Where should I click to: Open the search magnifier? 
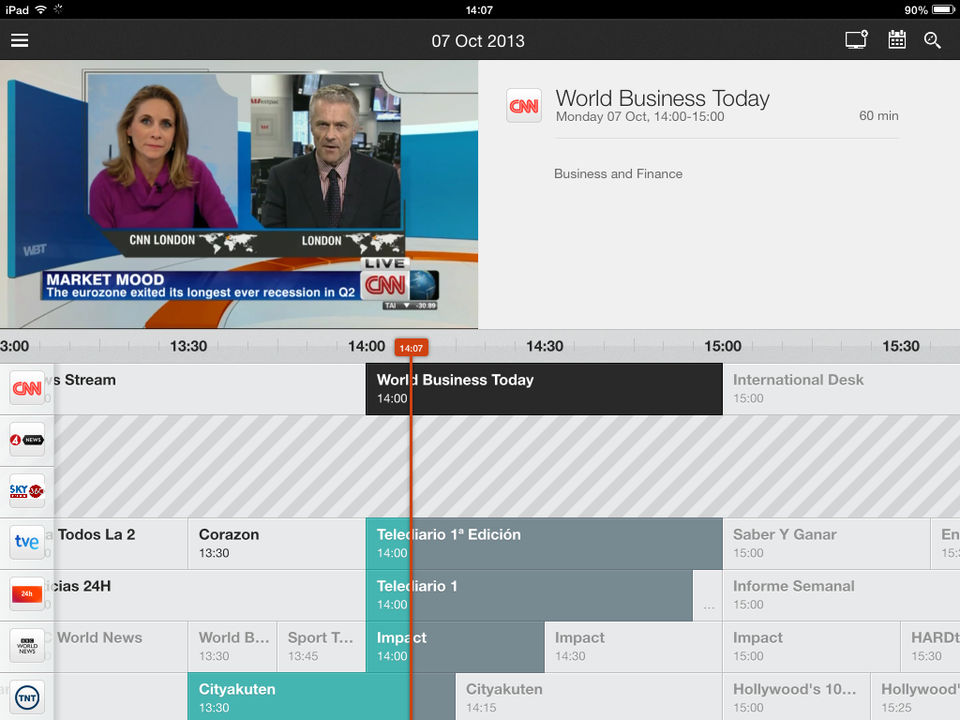coord(932,40)
